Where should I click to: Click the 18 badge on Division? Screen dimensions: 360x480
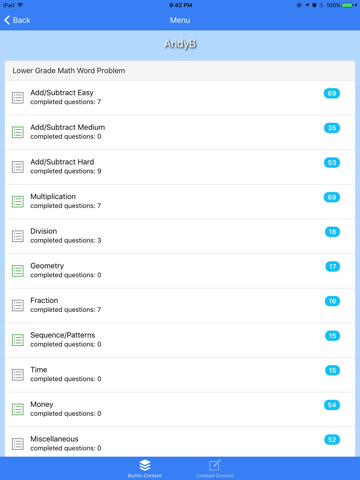pyautogui.click(x=332, y=232)
